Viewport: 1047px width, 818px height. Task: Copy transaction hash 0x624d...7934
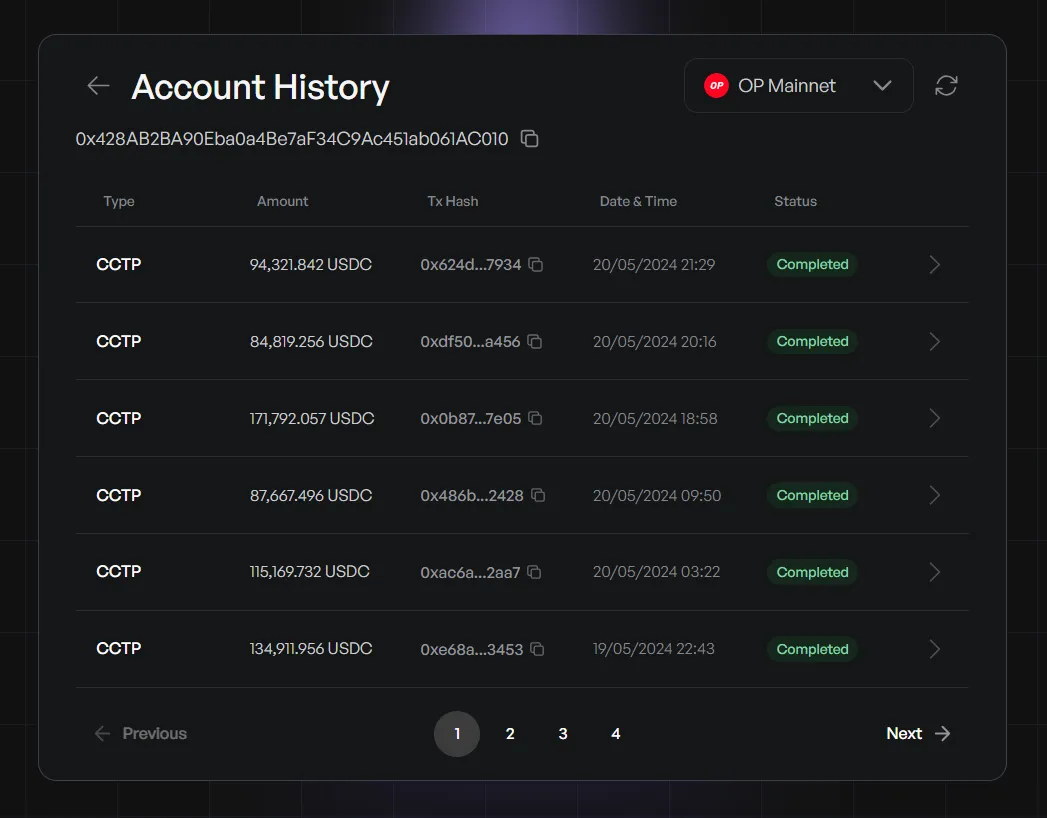[x=536, y=264]
